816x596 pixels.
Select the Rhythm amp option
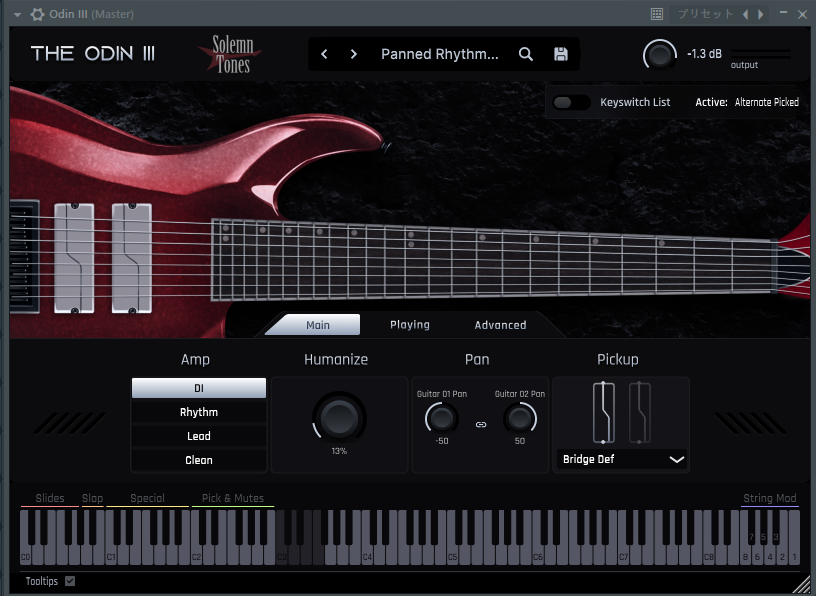(199, 412)
